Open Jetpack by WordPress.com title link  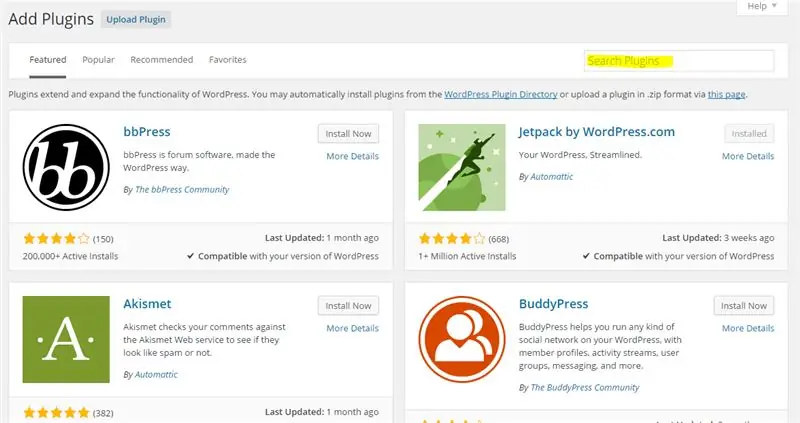(596, 132)
